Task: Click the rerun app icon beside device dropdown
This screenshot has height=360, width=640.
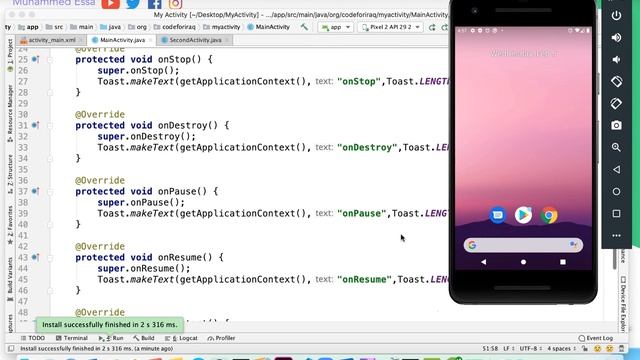Action: click(432, 27)
